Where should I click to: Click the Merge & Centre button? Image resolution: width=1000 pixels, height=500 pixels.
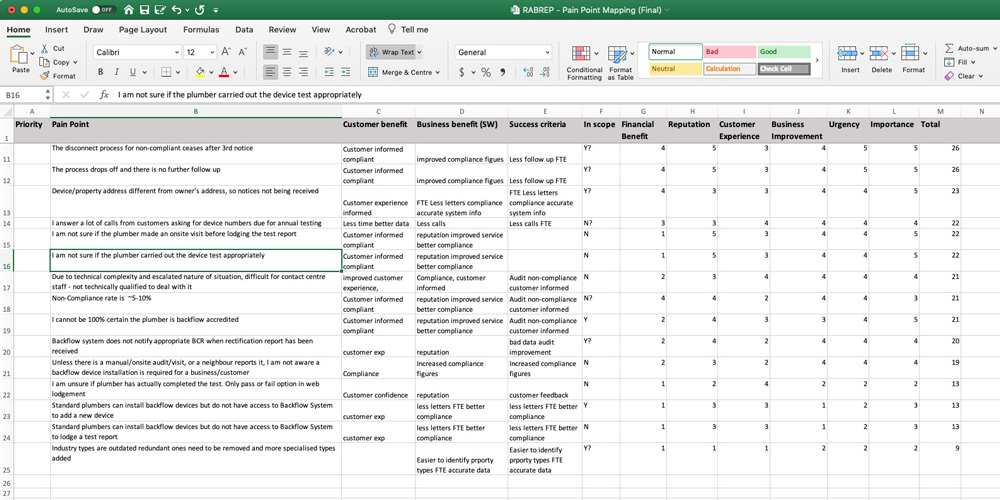[402, 72]
